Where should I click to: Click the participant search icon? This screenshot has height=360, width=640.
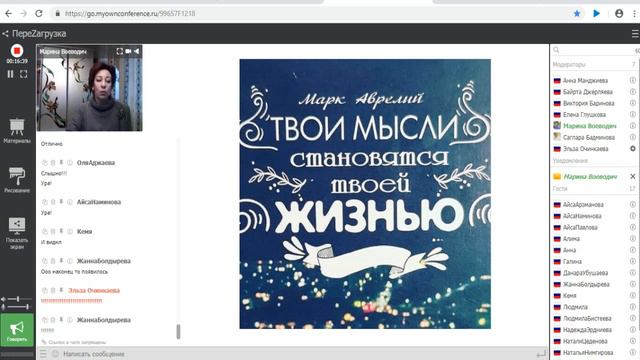[x=556, y=50]
